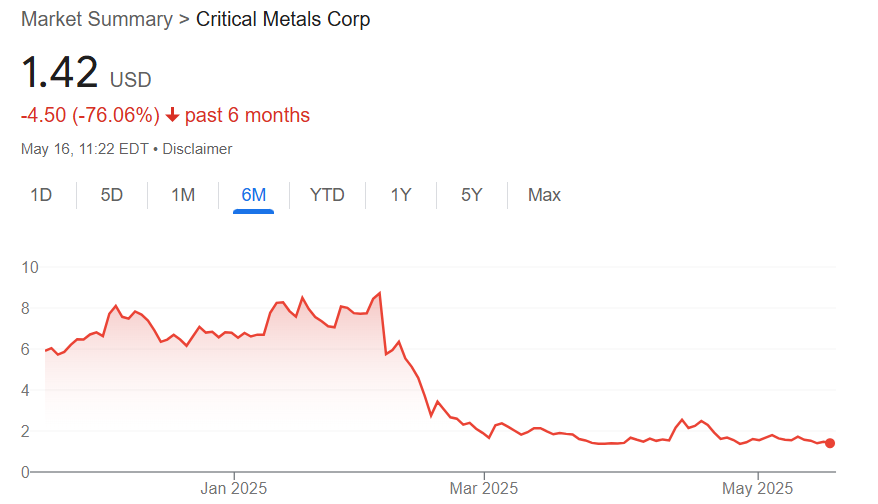Click the May 2025 axis label
This screenshot has height=504, width=878.
pyautogui.click(x=758, y=488)
